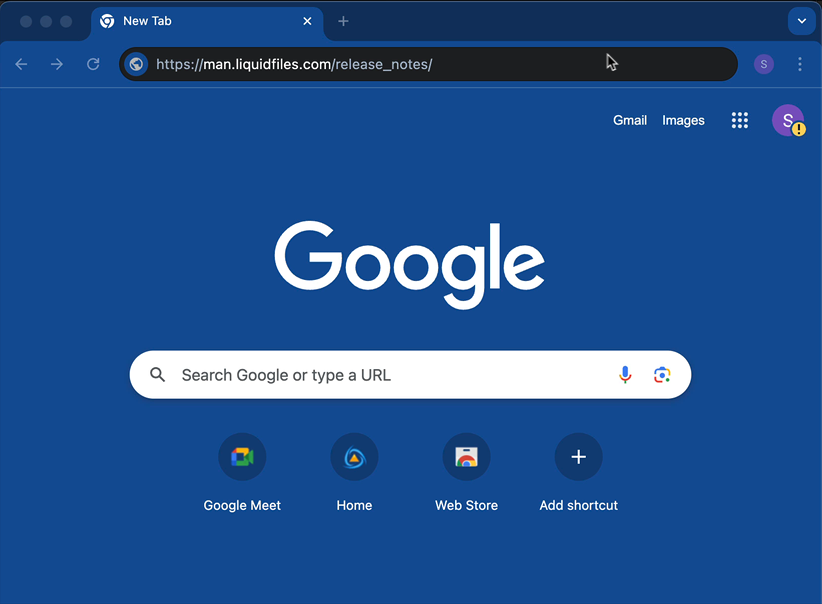View site information in the address bar
Screen dimensions: 822x604
click(x=136, y=64)
